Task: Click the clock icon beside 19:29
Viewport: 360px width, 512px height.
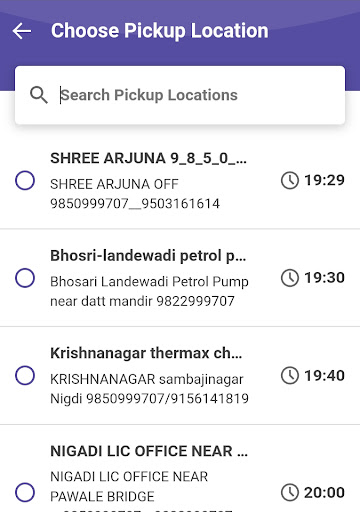Action: pos(290,180)
